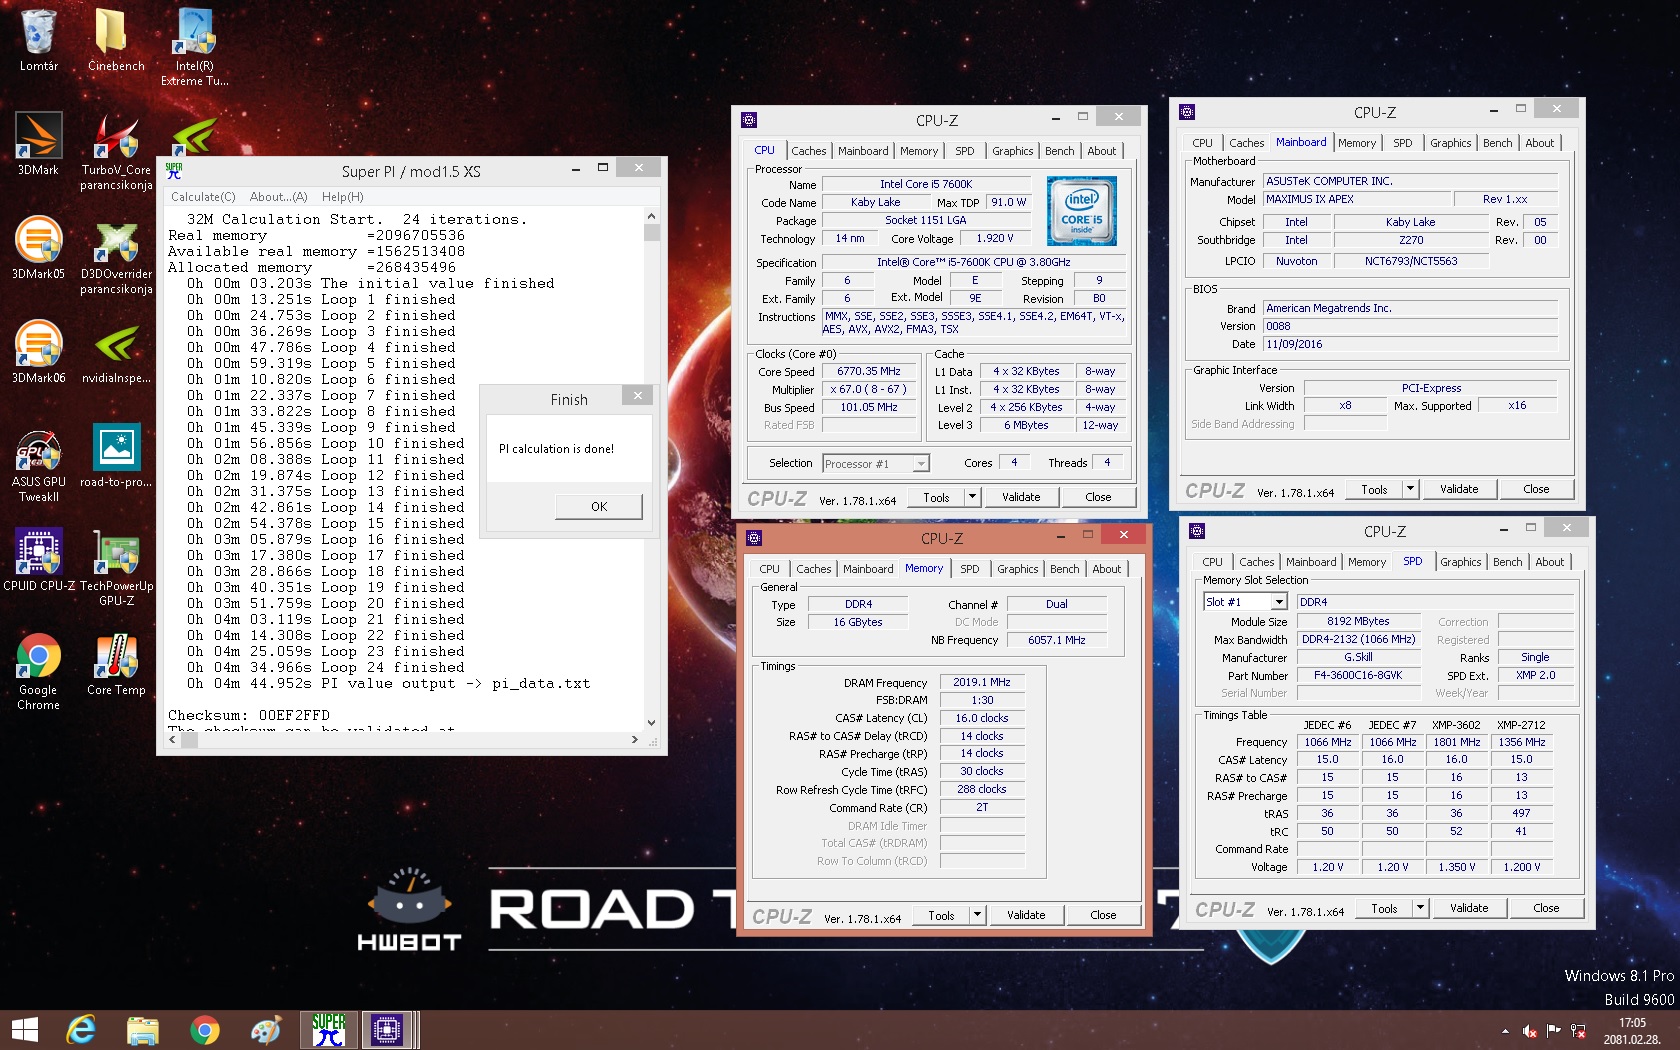Click the Network tray icon
This screenshot has width=1680, height=1050.
click(x=1578, y=1031)
